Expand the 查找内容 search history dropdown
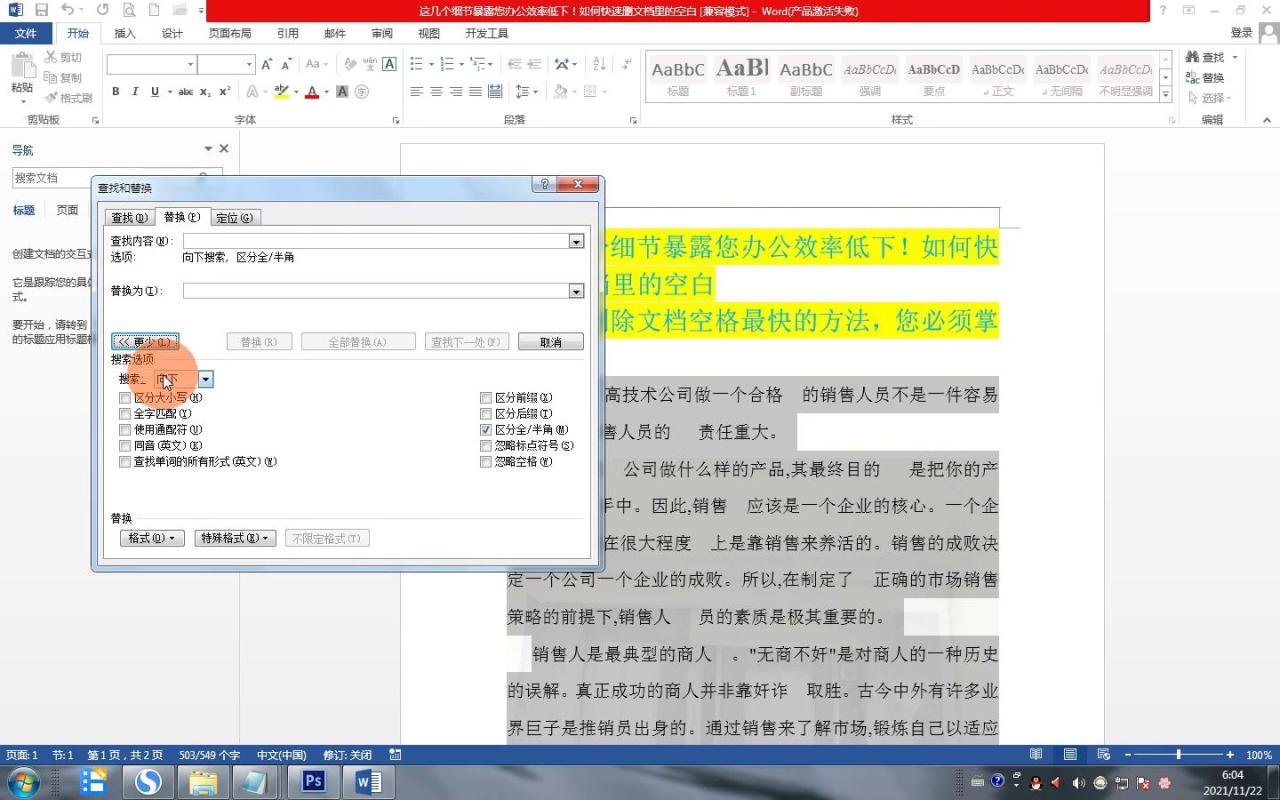 (x=576, y=240)
